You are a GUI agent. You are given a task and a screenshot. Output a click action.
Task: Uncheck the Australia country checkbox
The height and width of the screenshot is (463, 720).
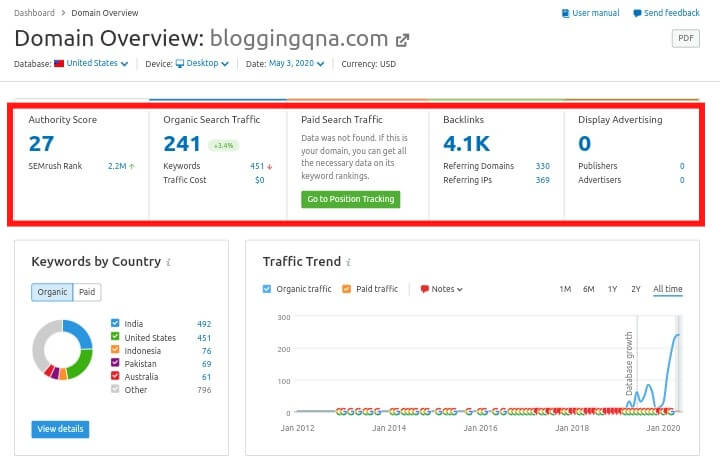[115, 376]
